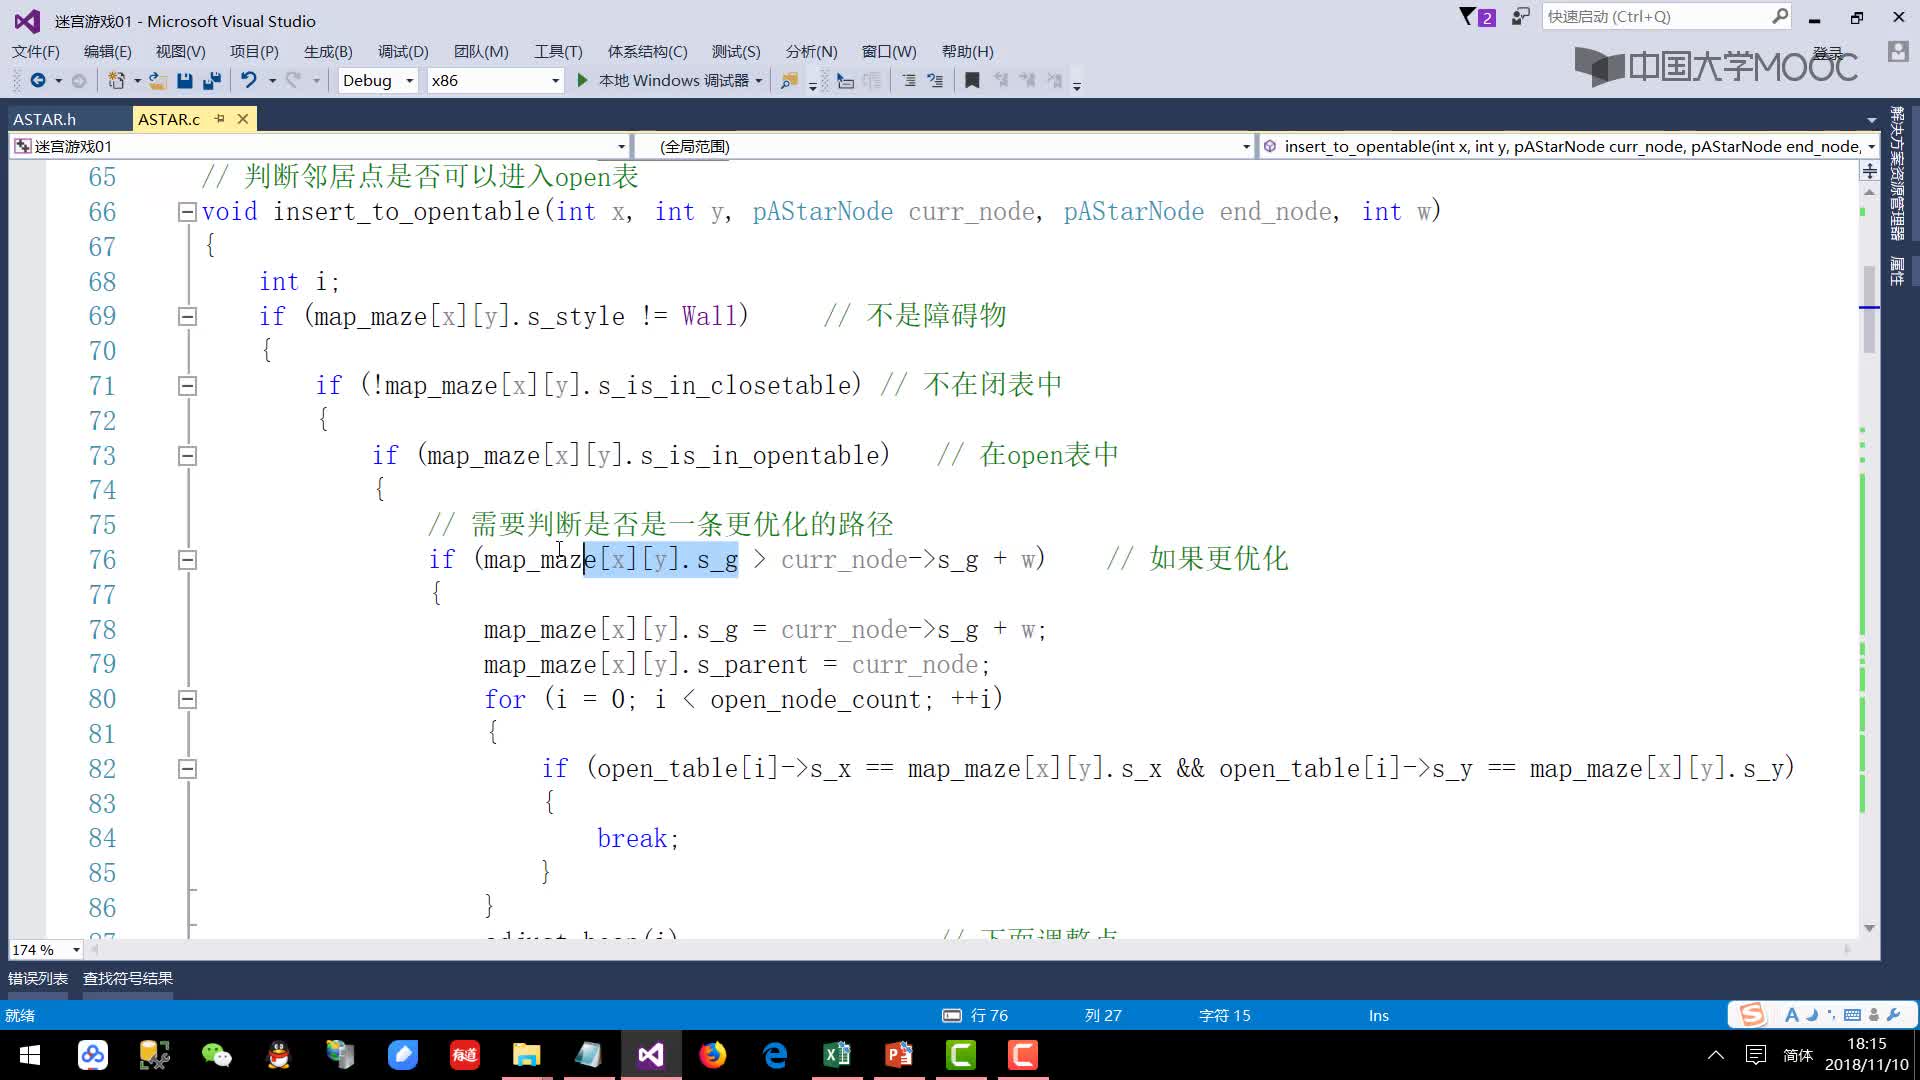Image resolution: width=1920 pixels, height=1080 pixels.
Task: Collapse the if block at line 69
Action: (x=187, y=316)
